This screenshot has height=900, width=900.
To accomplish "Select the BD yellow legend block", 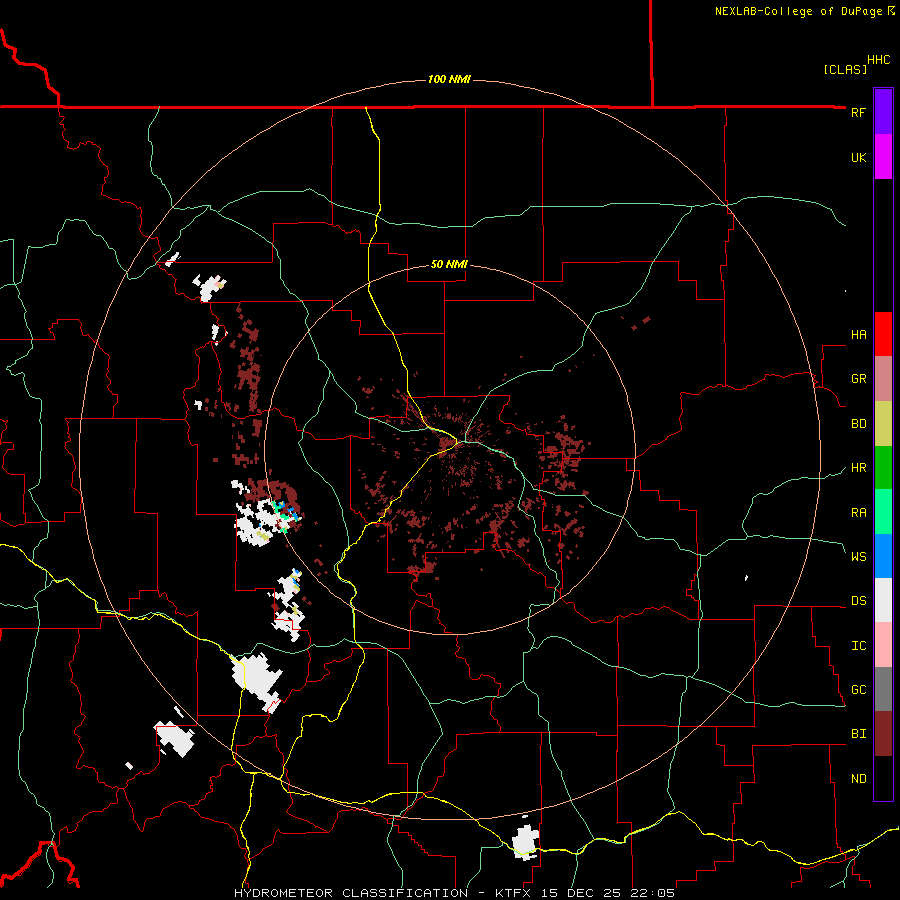I will pyautogui.click(x=883, y=424).
